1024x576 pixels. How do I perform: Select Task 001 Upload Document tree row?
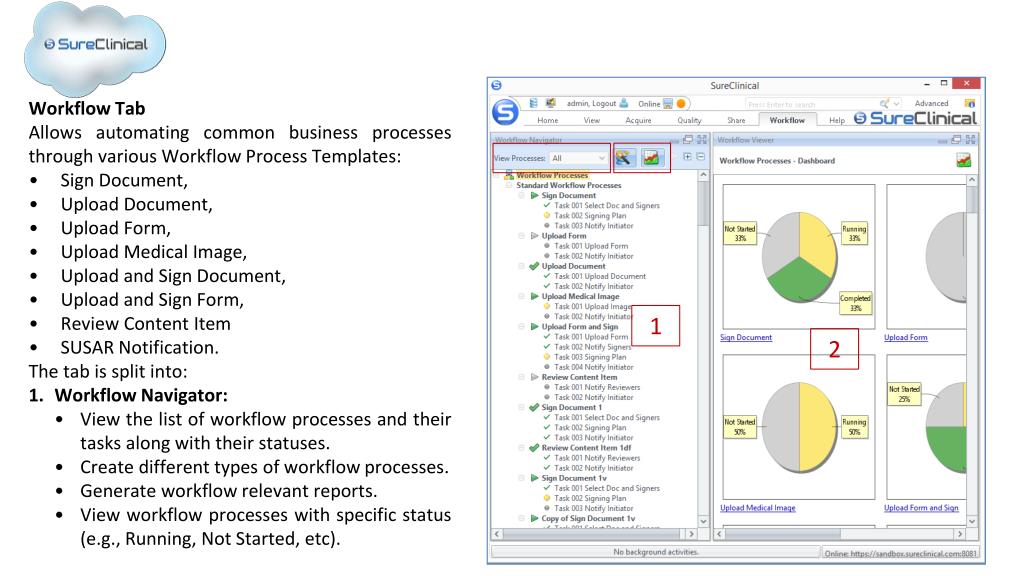600,276
